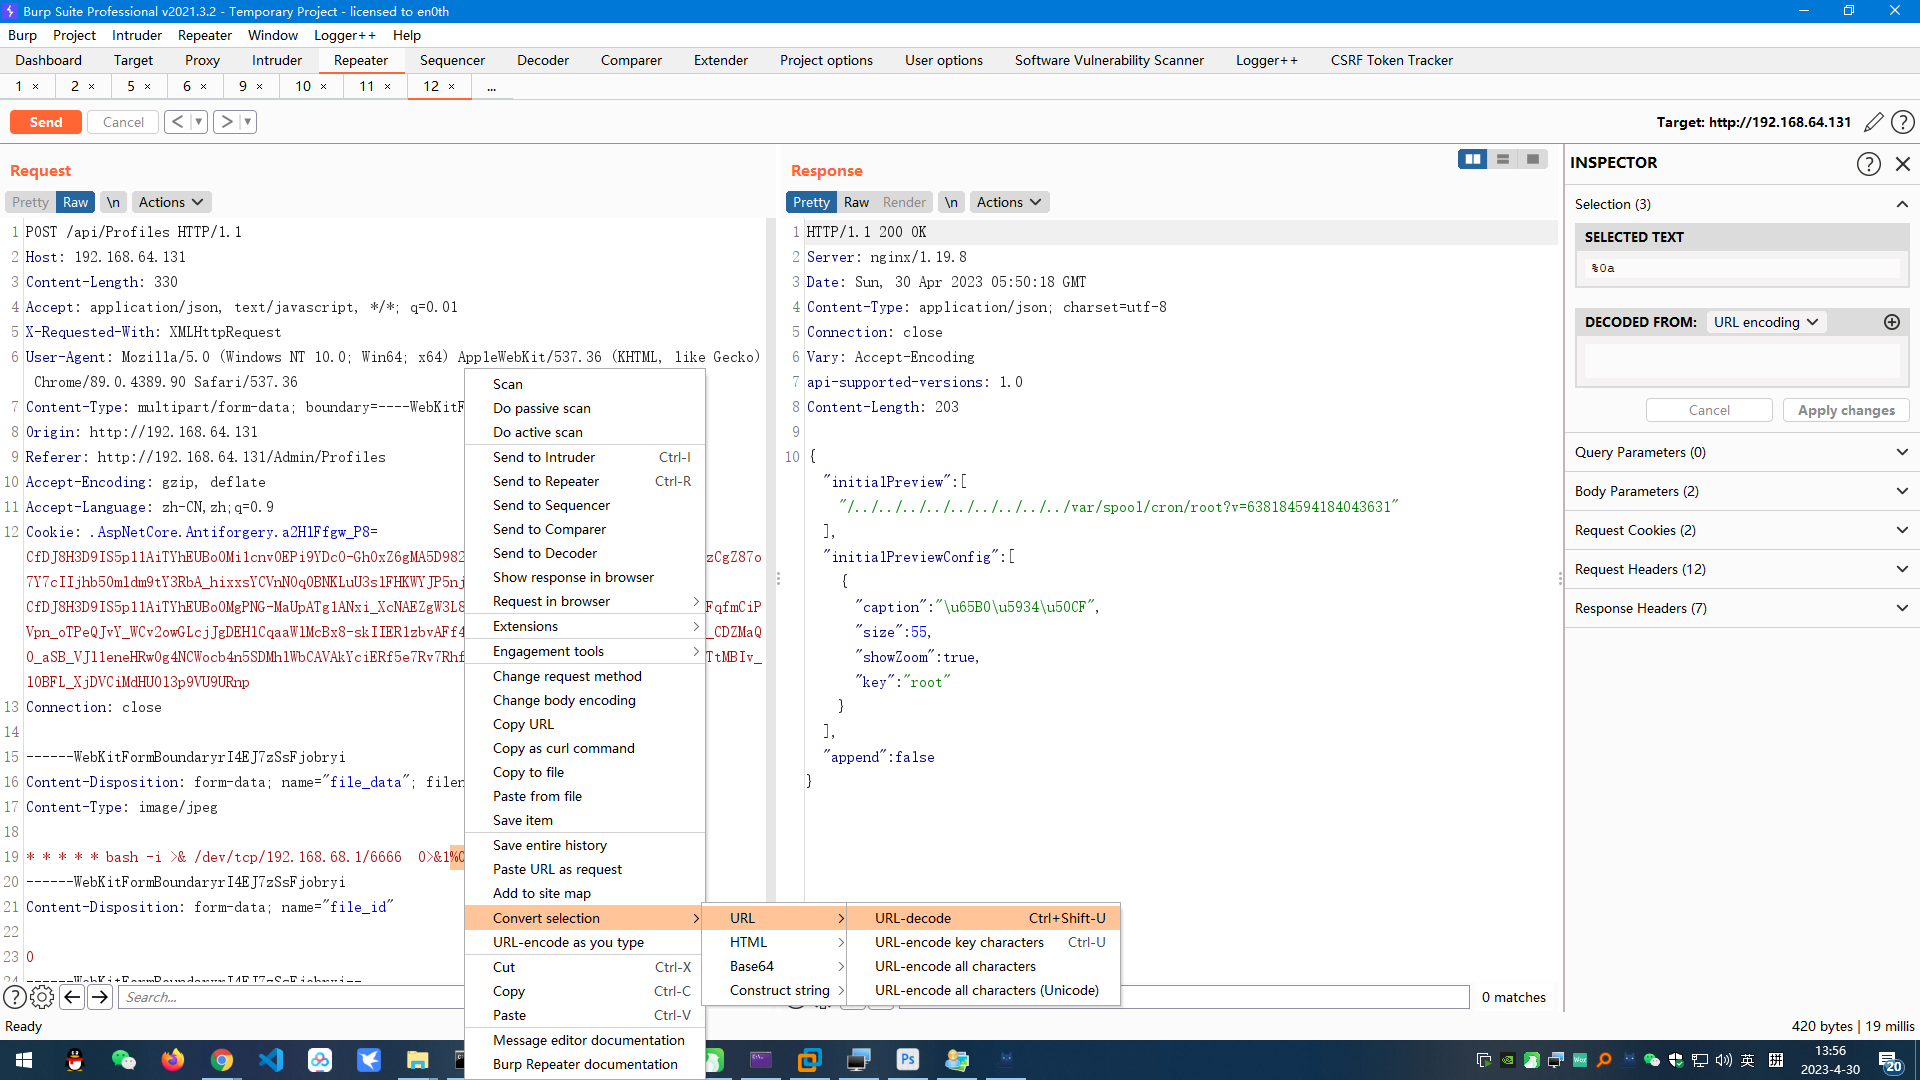Click the Cancel button beside Send
Viewport: 1920px width, 1080px height.
[123, 122]
